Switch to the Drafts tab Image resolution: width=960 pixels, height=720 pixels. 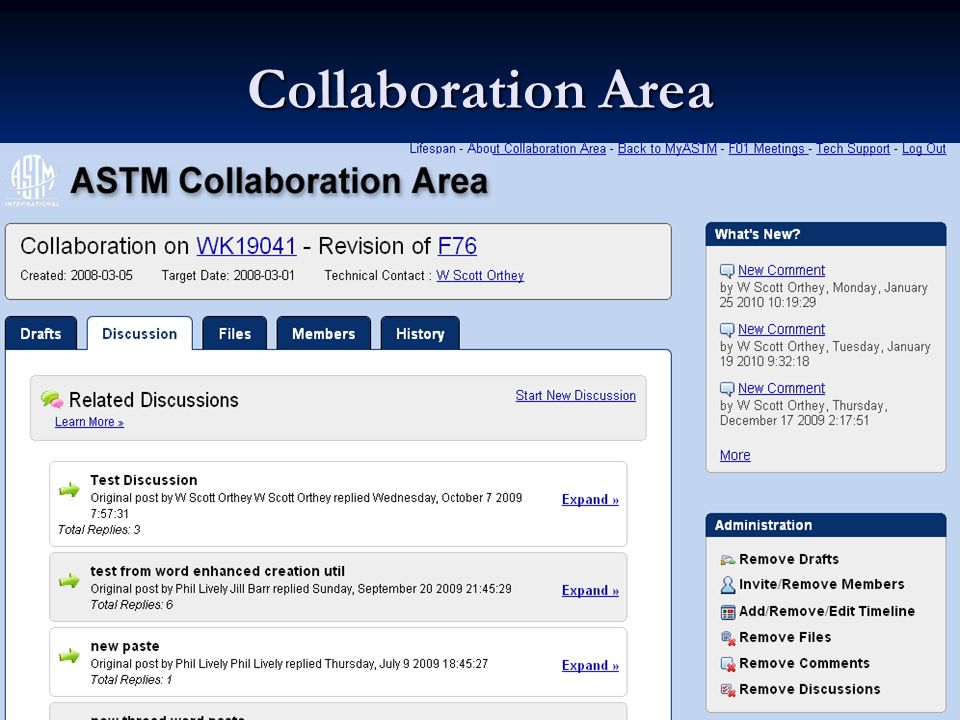click(x=41, y=334)
